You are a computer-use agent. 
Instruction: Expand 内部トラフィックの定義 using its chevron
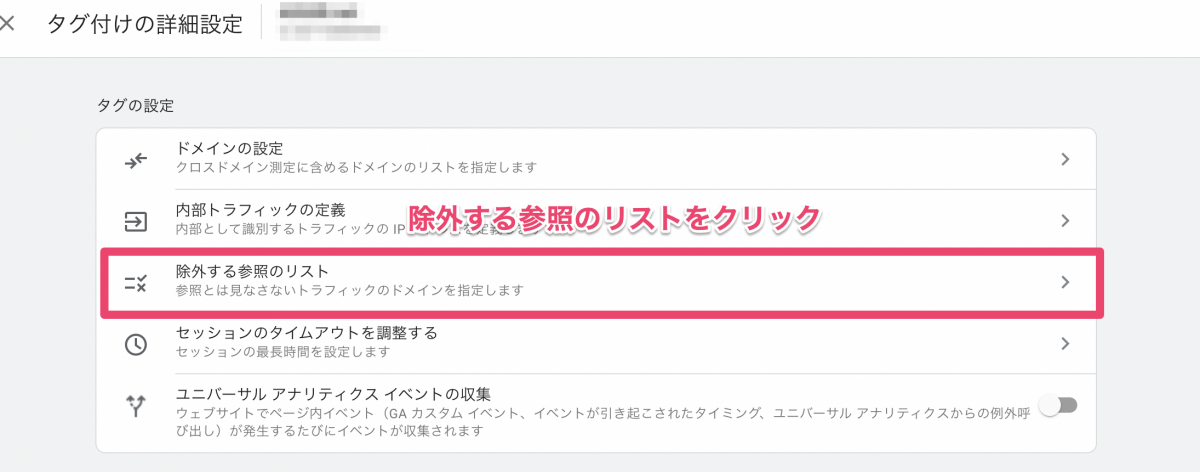pos(1065,220)
